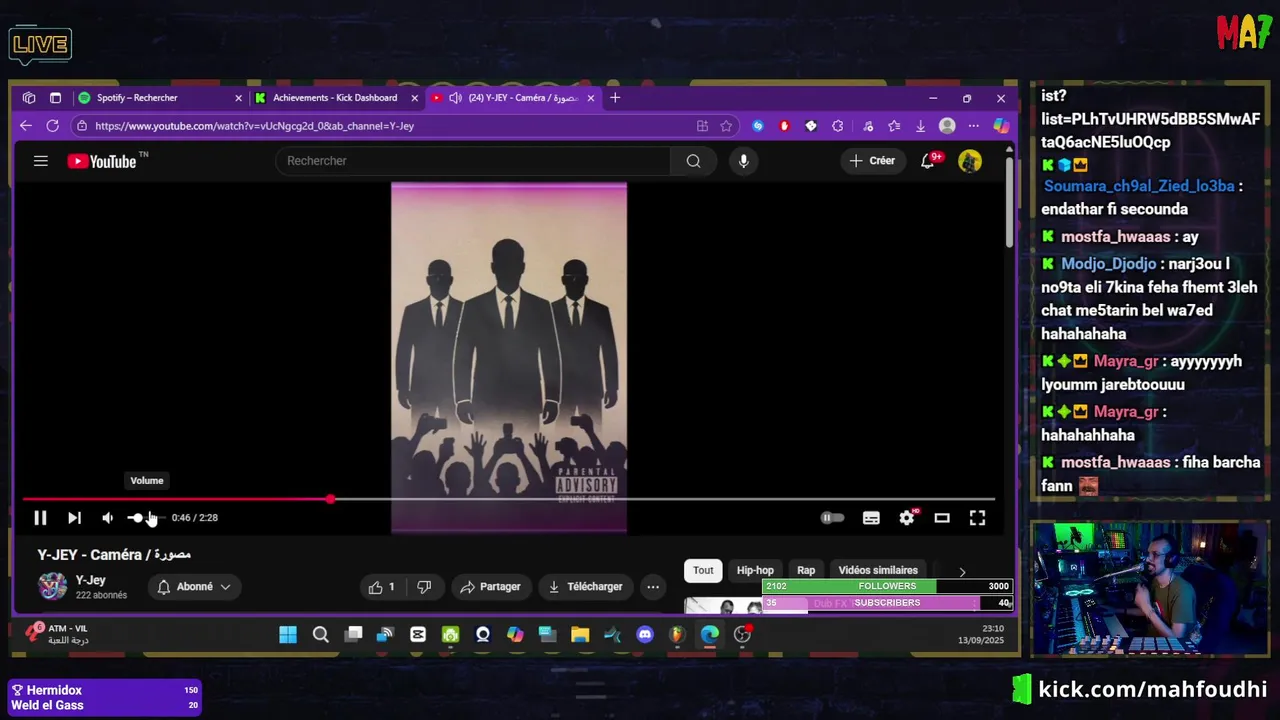1280x720 pixels.
Task: Mute the Y-JEY tab via speaker icon
Action: coord(455,98)
